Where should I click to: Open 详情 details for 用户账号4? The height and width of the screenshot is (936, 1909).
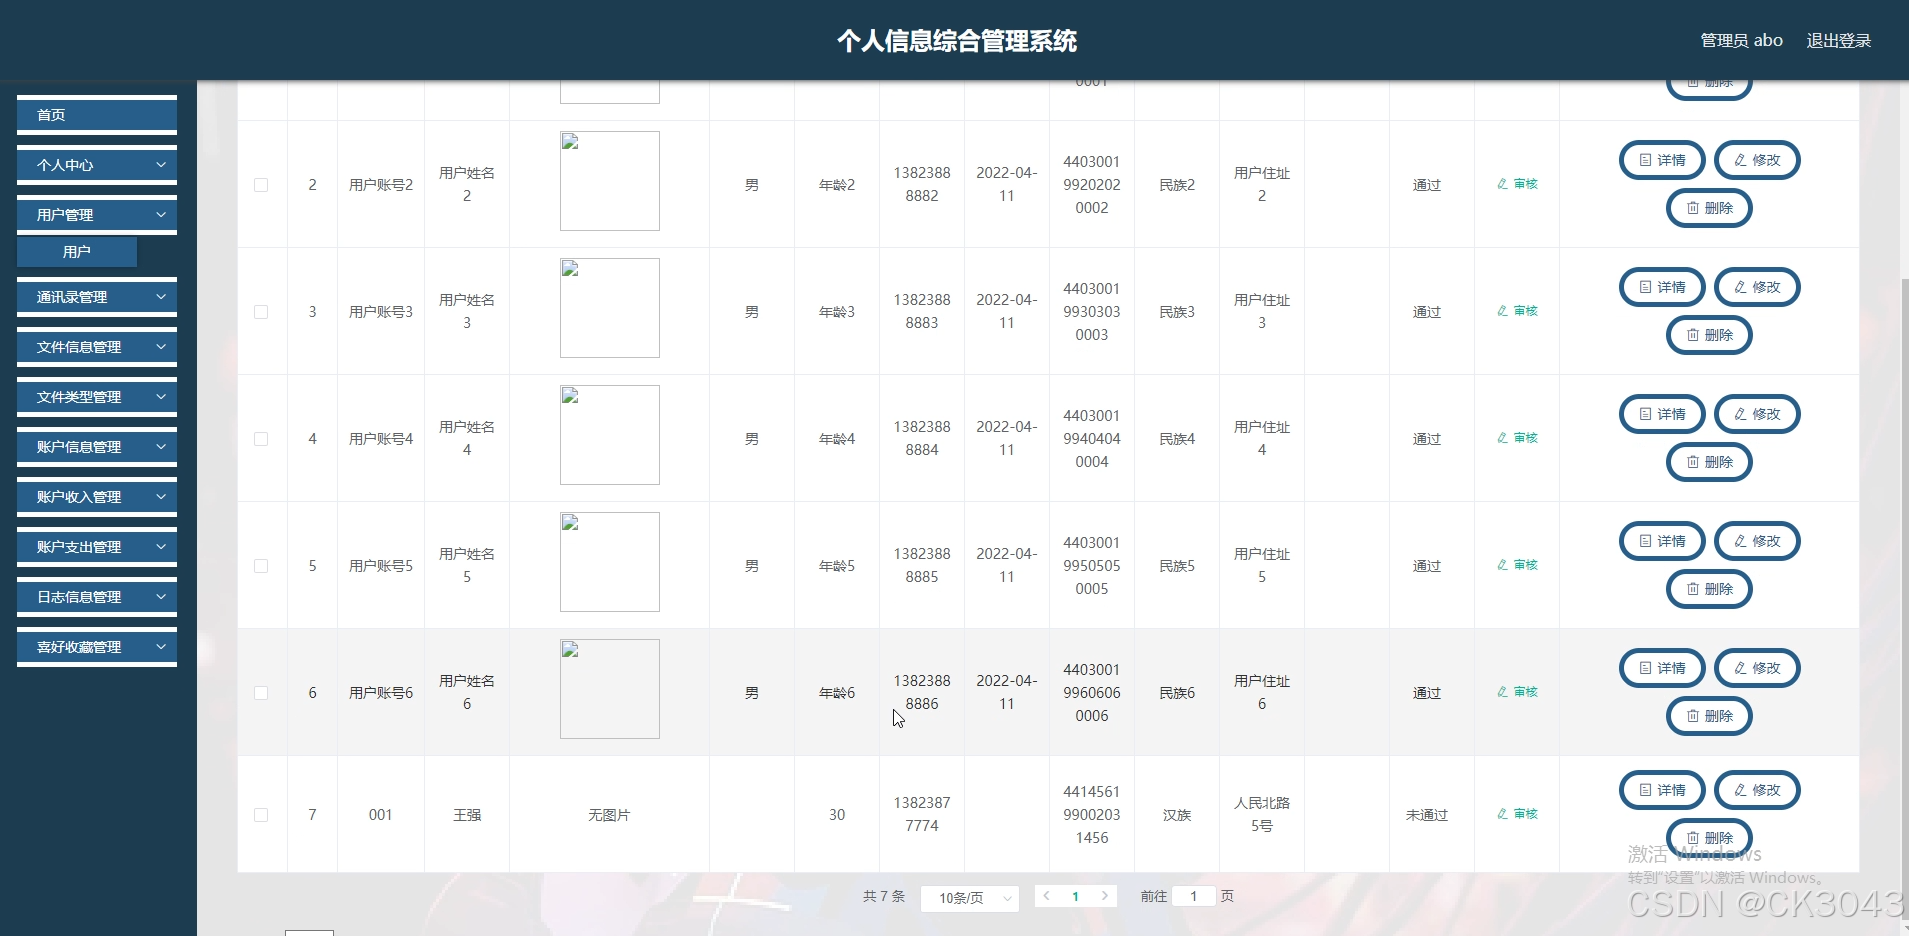[x=1662, y=414]
